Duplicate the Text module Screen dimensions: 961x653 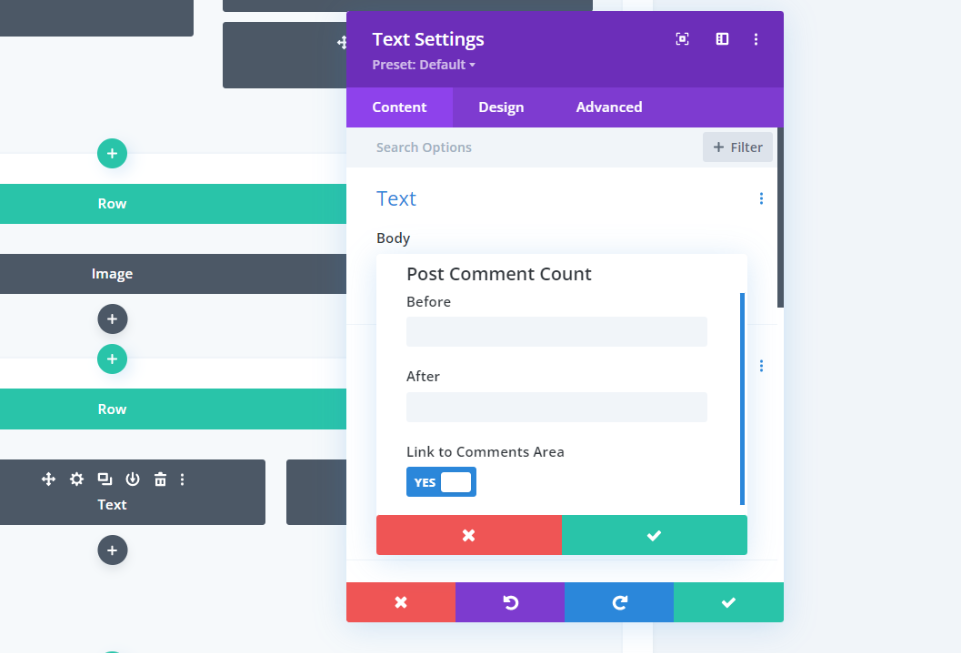(105, 479)
